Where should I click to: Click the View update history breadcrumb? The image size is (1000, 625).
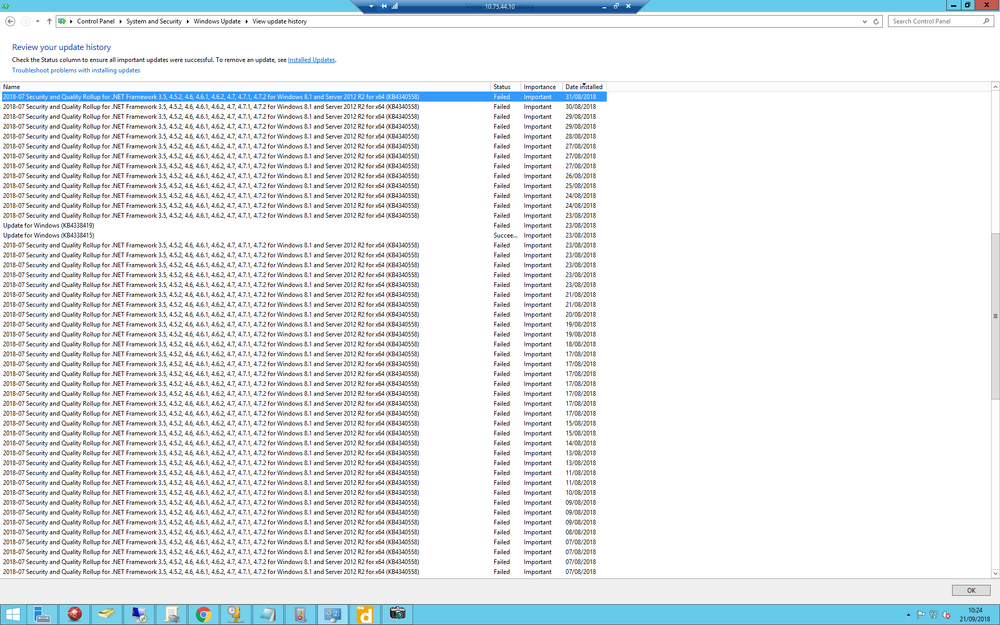pyautogui.click(x=279, y=21)
